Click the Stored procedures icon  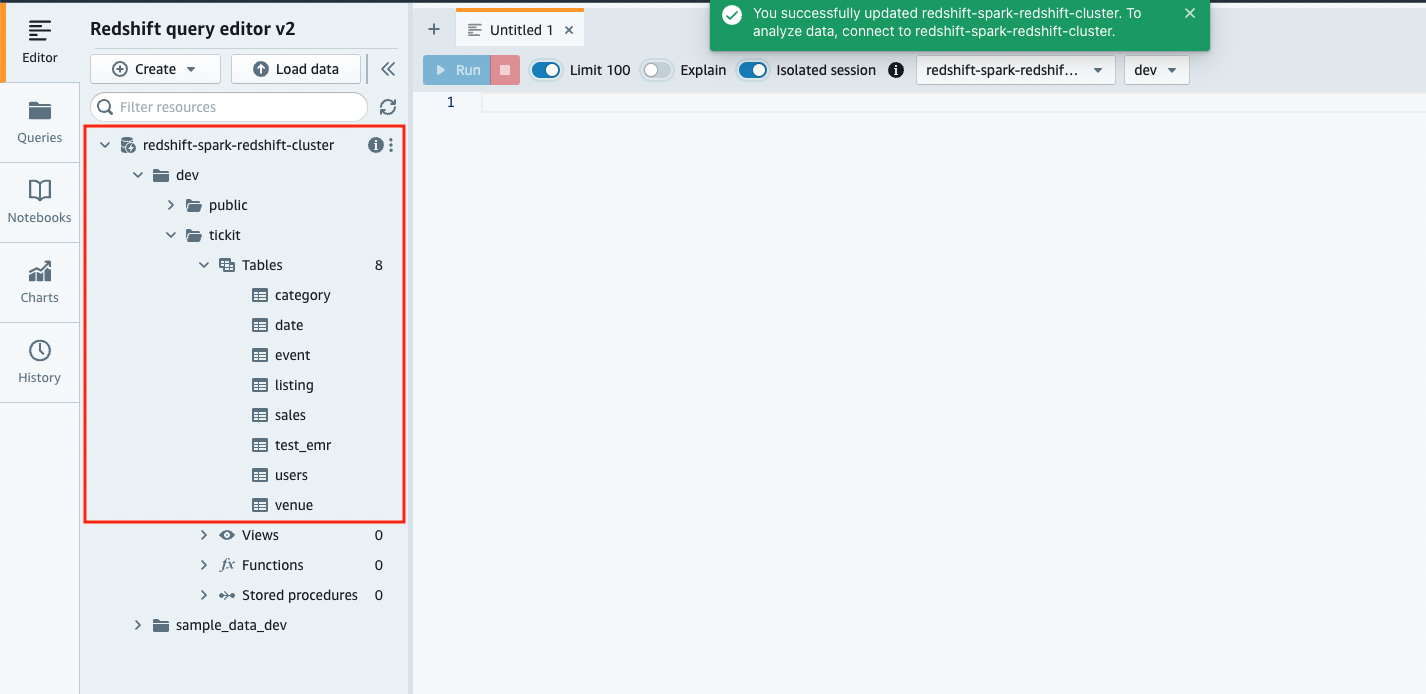point(227,595)
